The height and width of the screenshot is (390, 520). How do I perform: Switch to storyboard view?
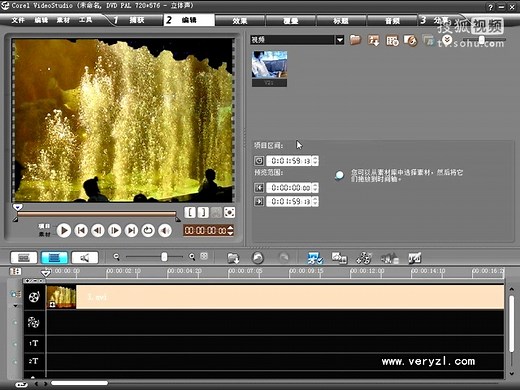pyautogui.click(x=24, y=257)
